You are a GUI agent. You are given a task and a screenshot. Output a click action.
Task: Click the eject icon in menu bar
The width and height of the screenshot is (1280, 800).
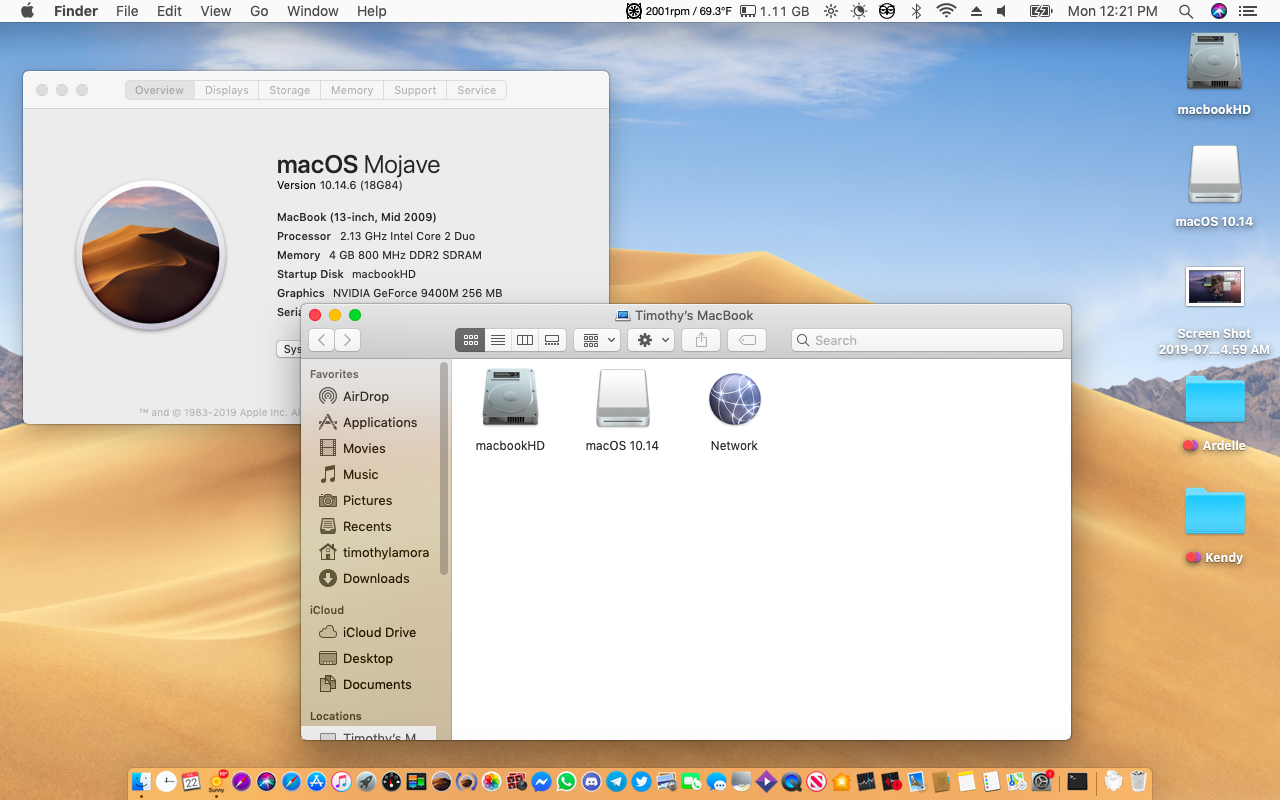(x=977, y=11)
